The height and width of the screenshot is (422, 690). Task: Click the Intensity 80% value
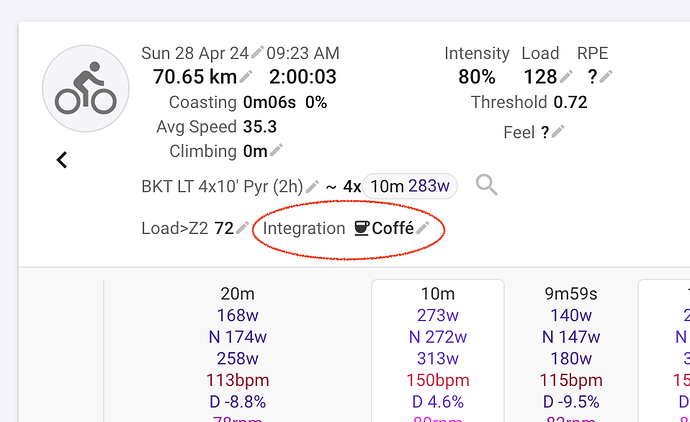[x=477, y=77]
